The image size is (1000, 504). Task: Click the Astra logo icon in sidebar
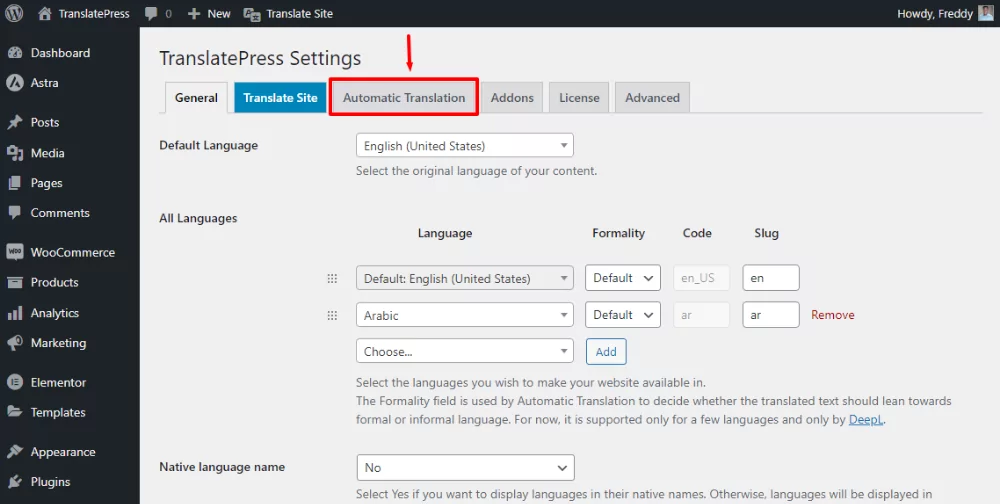(15, 82)
